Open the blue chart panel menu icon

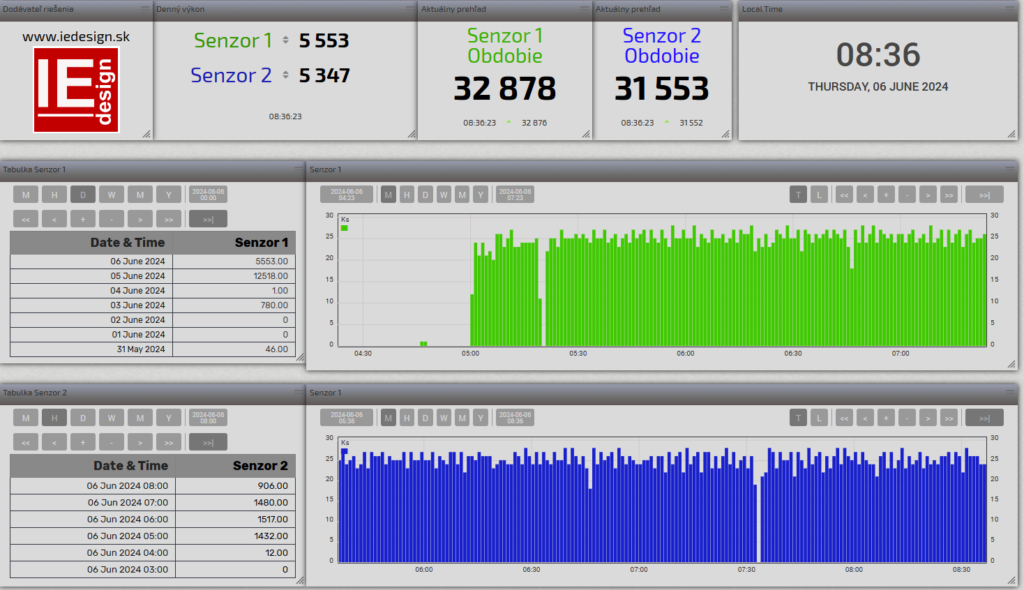pyautogui.click(x=1010, y=392)
